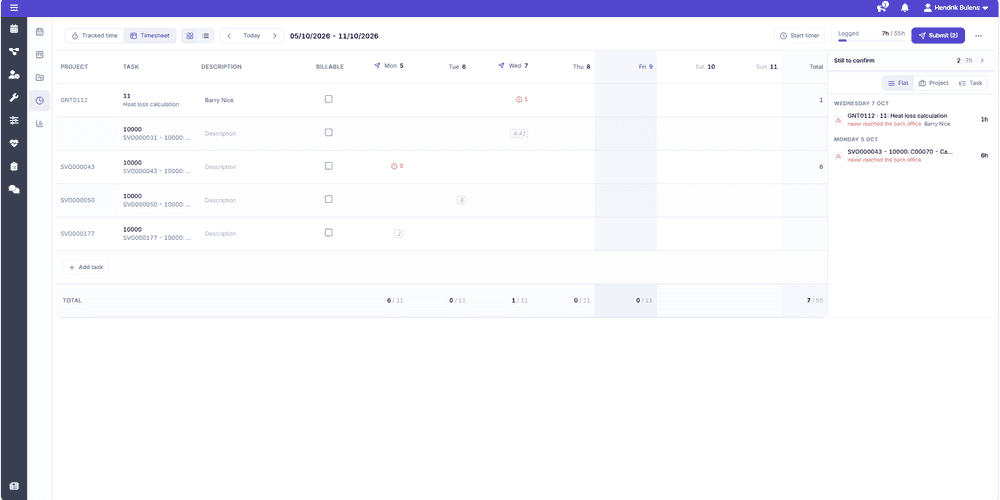Click the 8 draft entry on Tuesday

[461, 200]
